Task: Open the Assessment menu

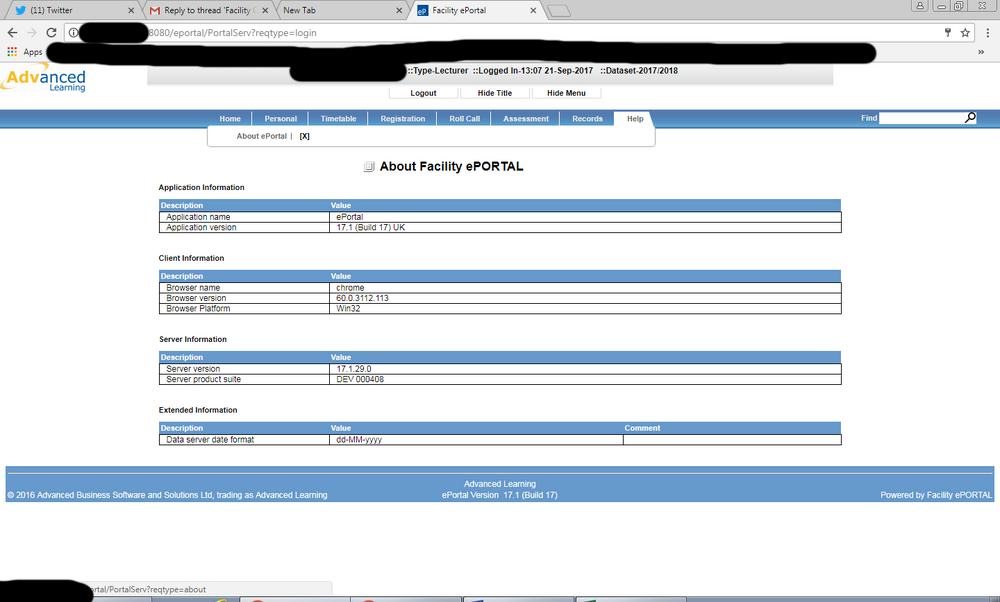Action: (526, 119)
